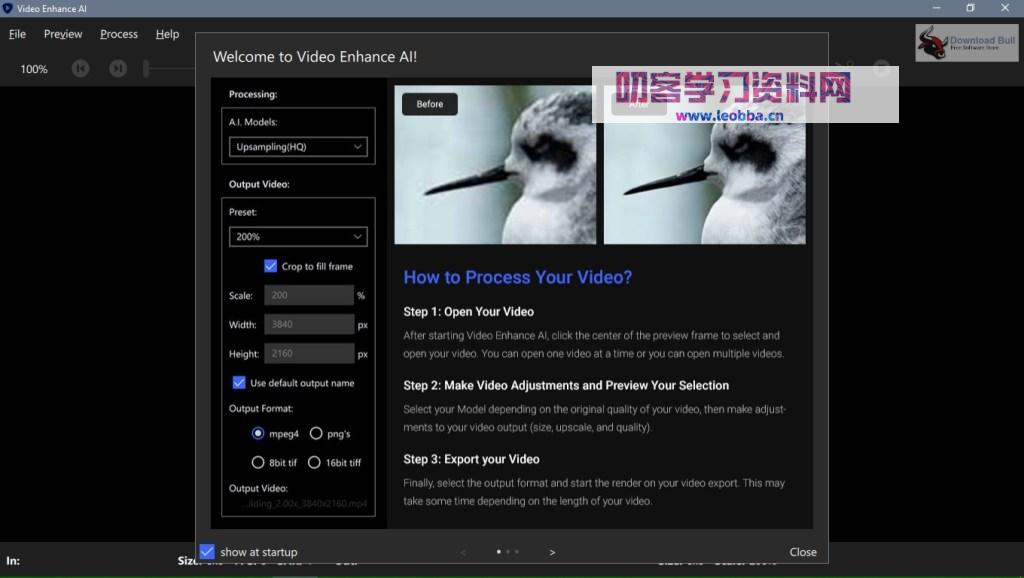Click the previous frame playback icon

(80, 69)
